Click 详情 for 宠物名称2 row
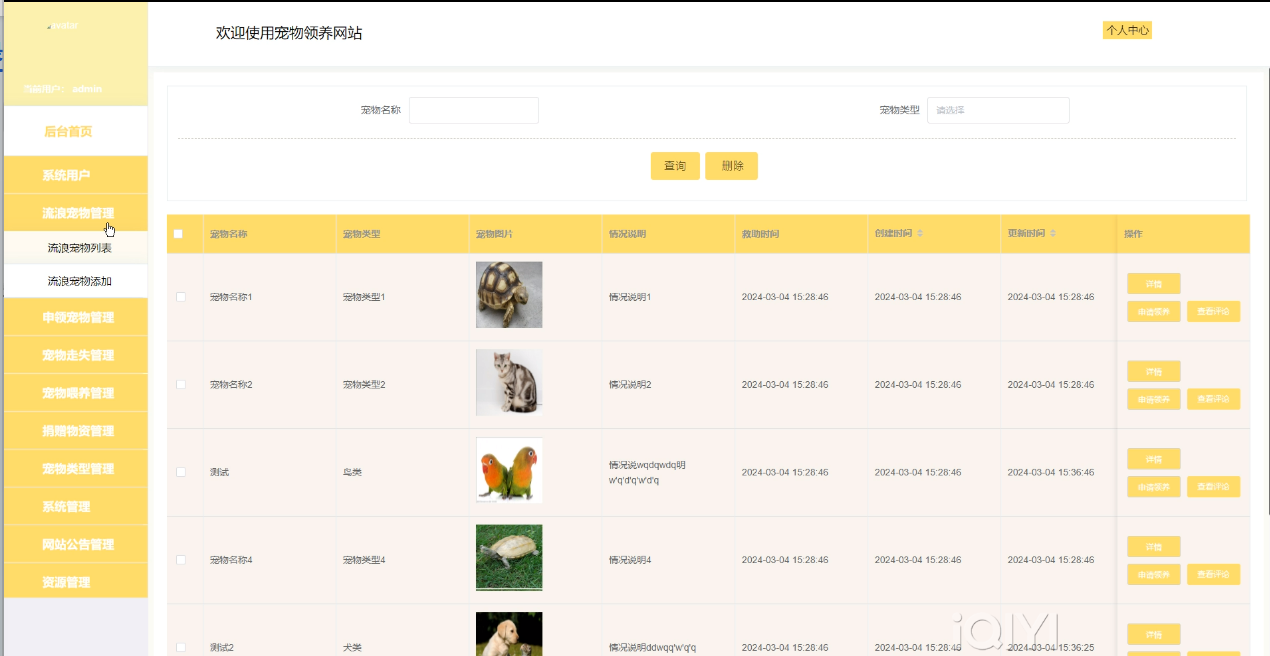Viewport: 1270px width, 656px height. (1154, 371)
